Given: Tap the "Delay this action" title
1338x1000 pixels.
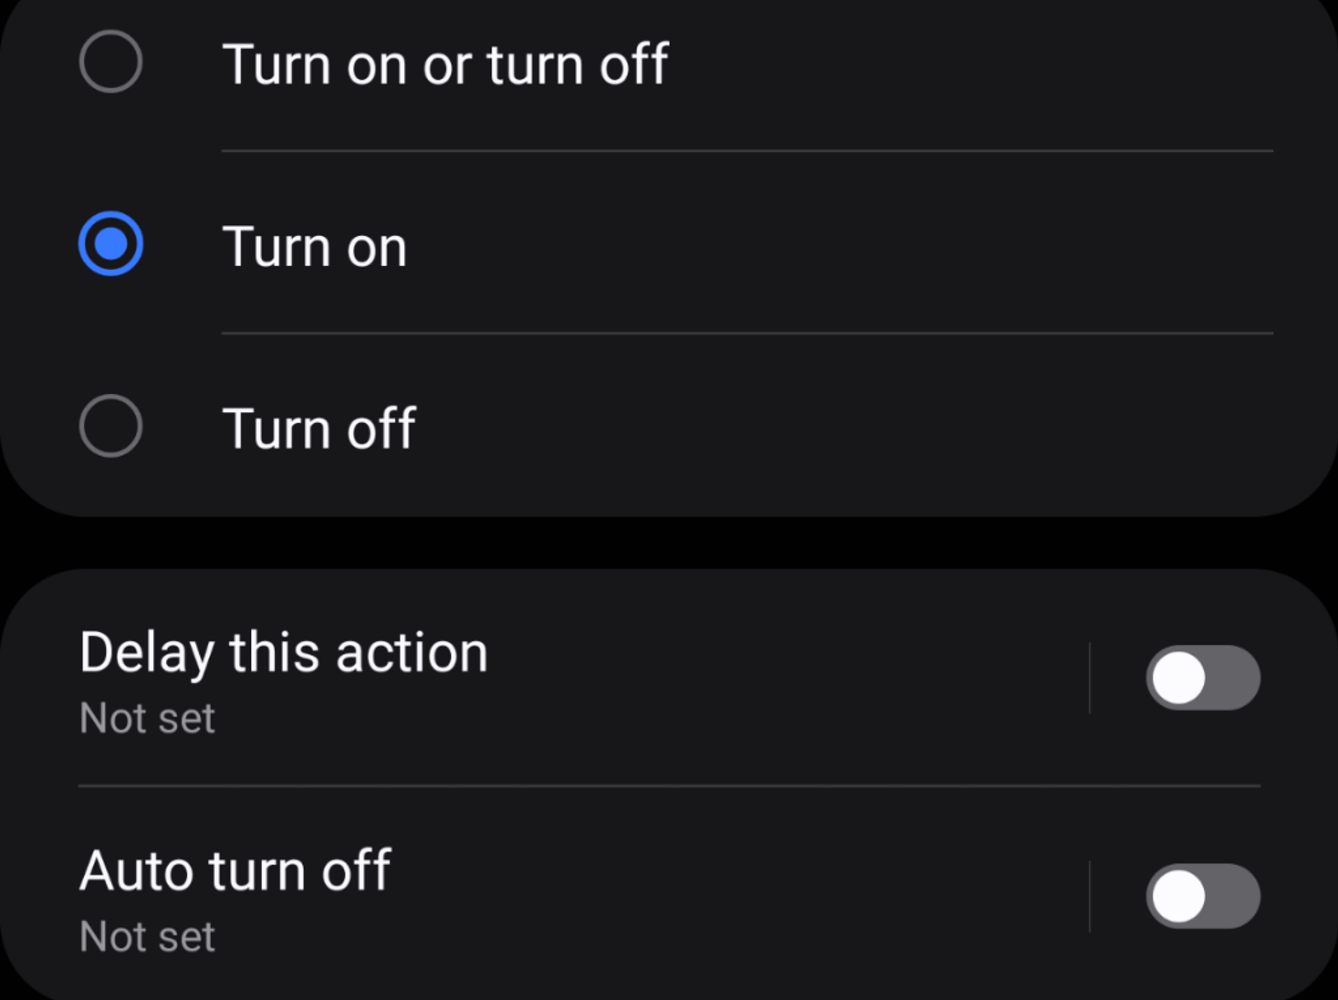Looking at the screenshot, I should point(283,651).
